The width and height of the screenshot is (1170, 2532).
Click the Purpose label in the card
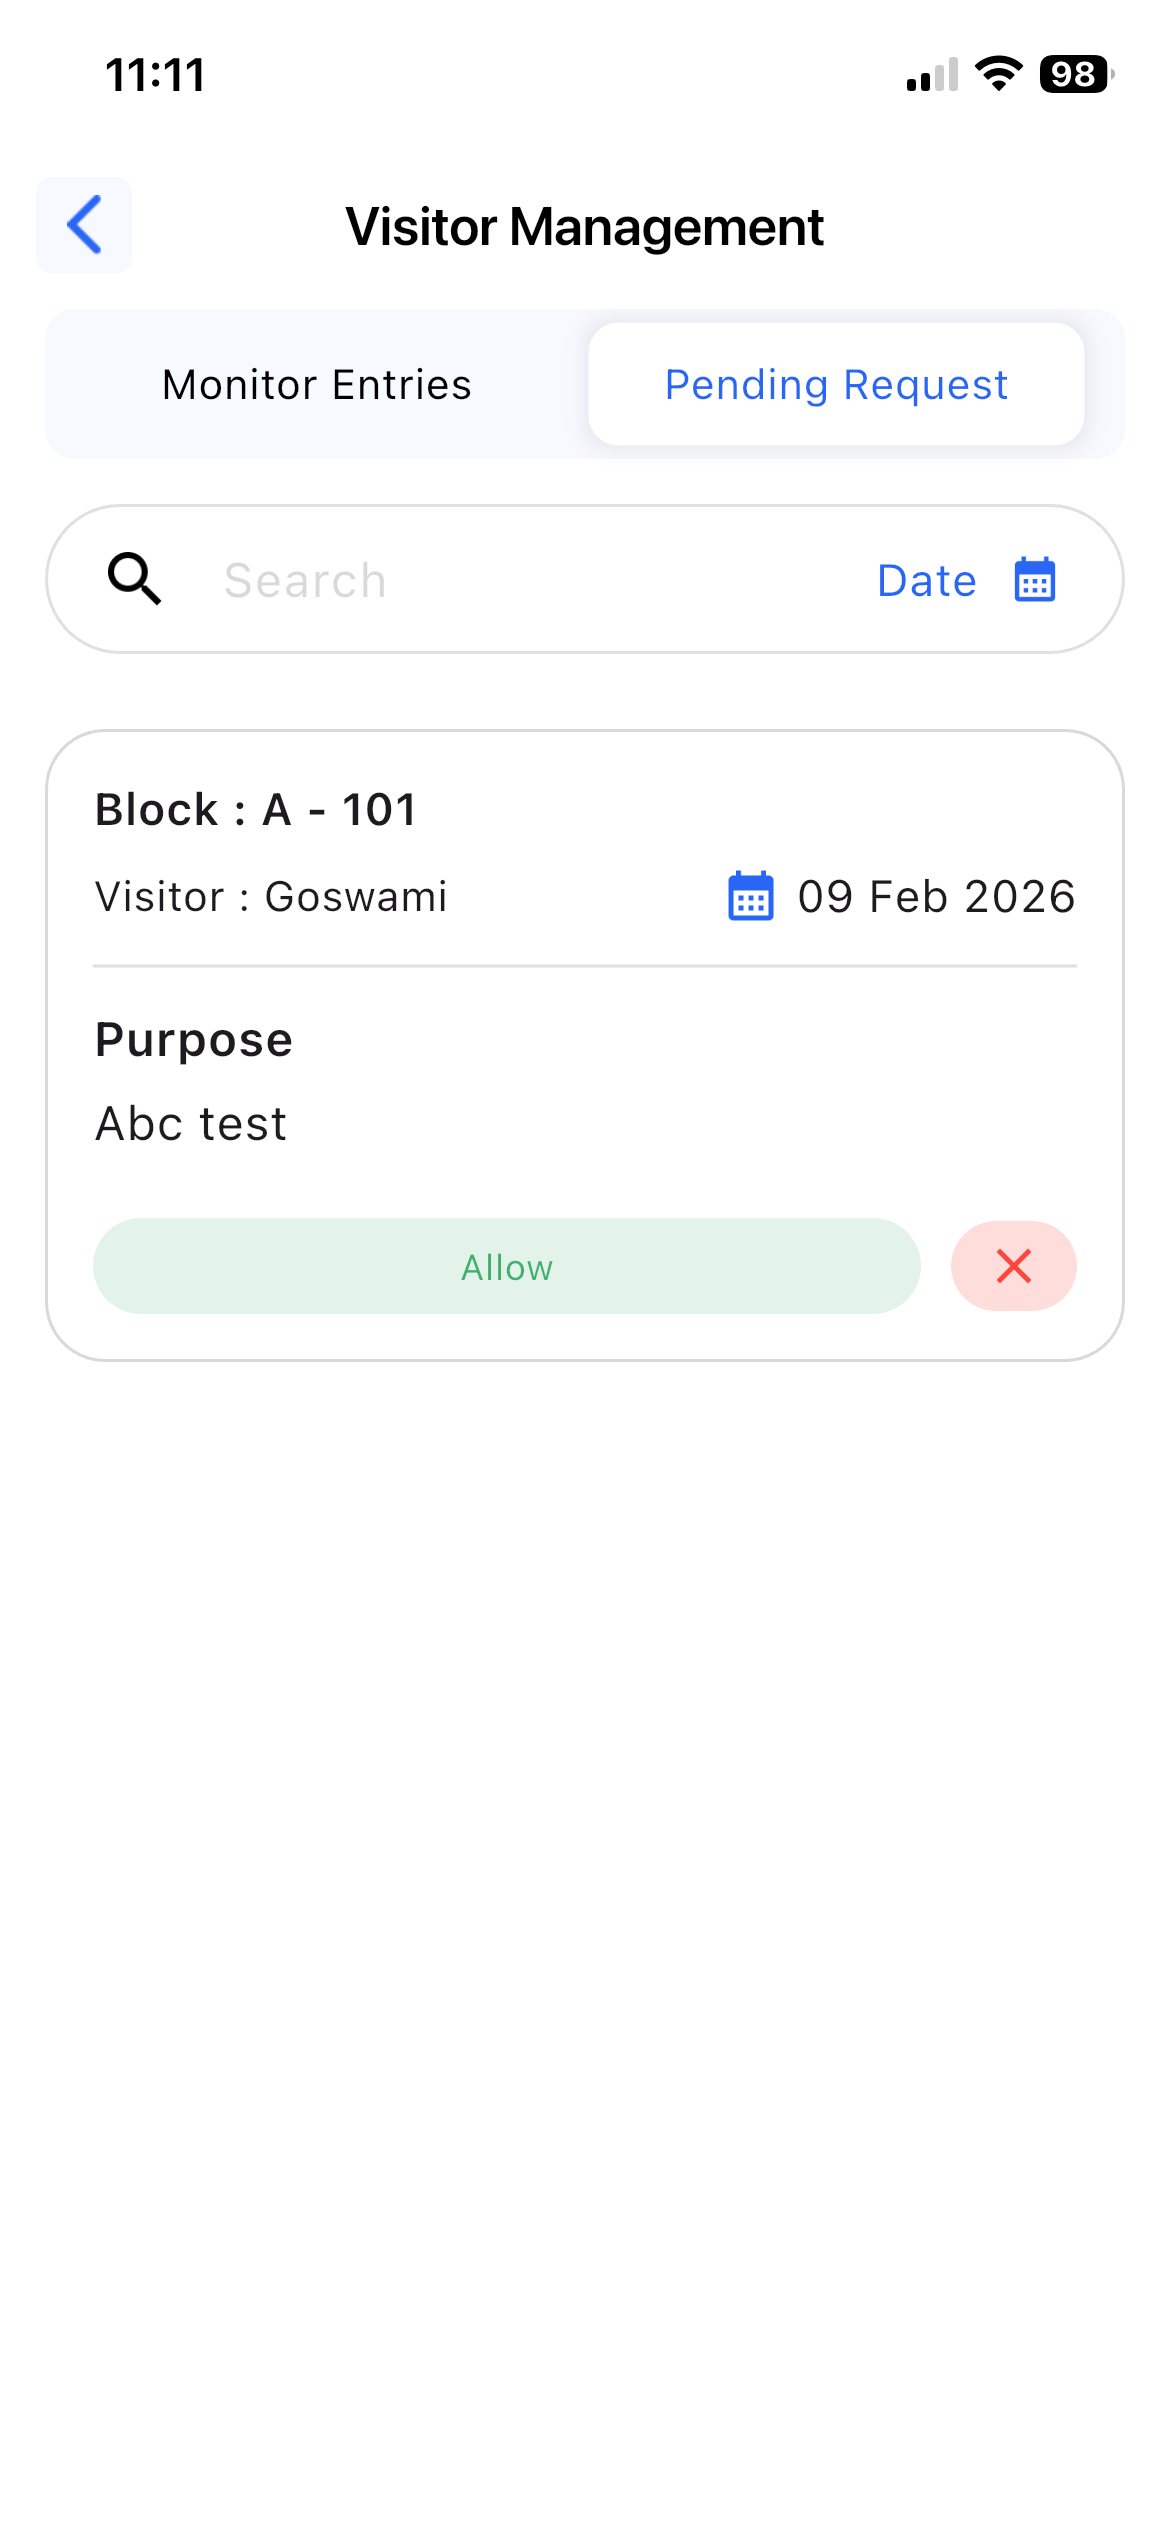(x=194, y=1039)
